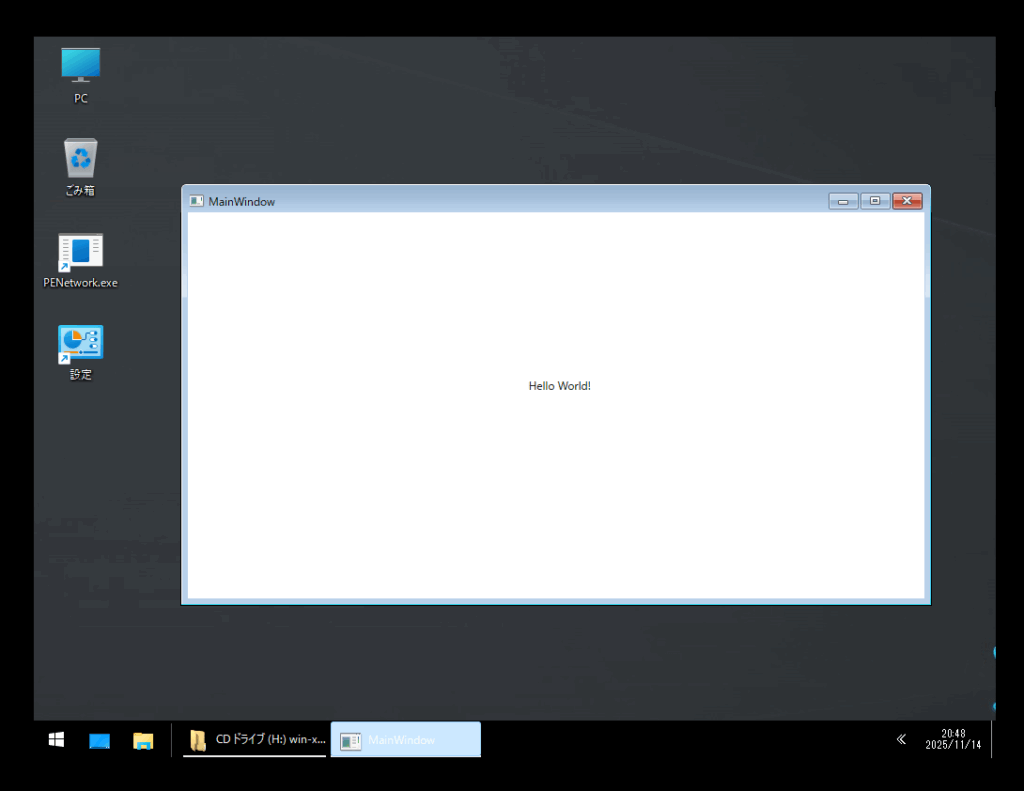Image resolution: width=1024 pixels, height=791 pixels.
Task: Click the MainWindow taskbar button
Action: point(405,740)
